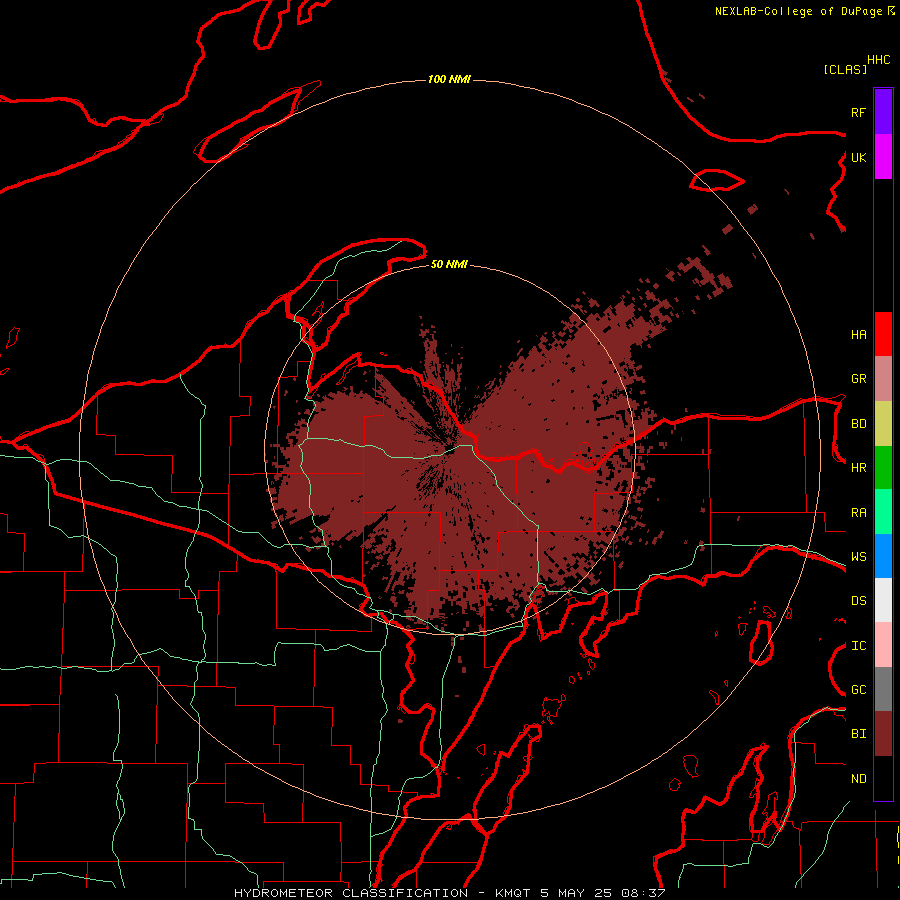Click the ND black legend swatch

coord(883,778)
